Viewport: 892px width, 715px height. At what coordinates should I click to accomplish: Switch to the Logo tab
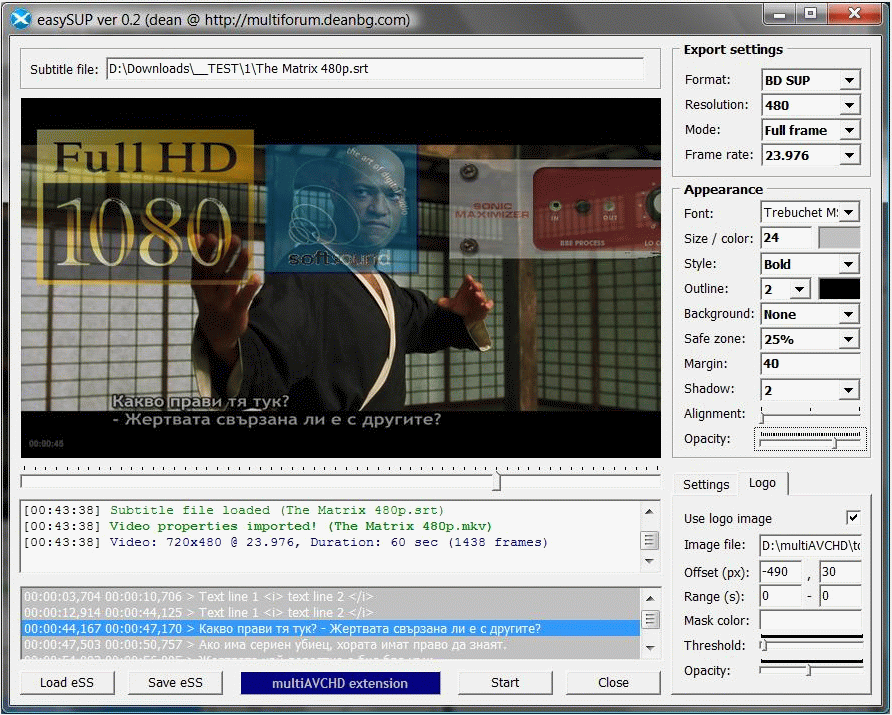tap(762, 483)
